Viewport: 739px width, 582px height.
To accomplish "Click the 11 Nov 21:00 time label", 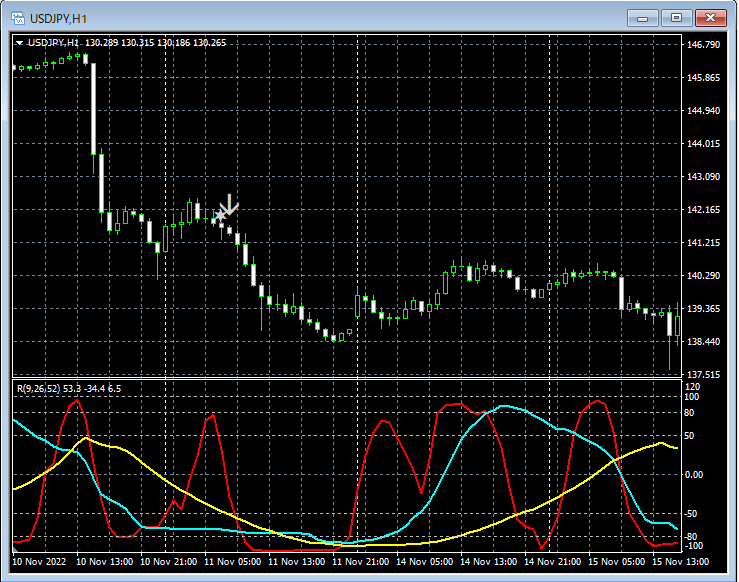I will click(361, 562).
